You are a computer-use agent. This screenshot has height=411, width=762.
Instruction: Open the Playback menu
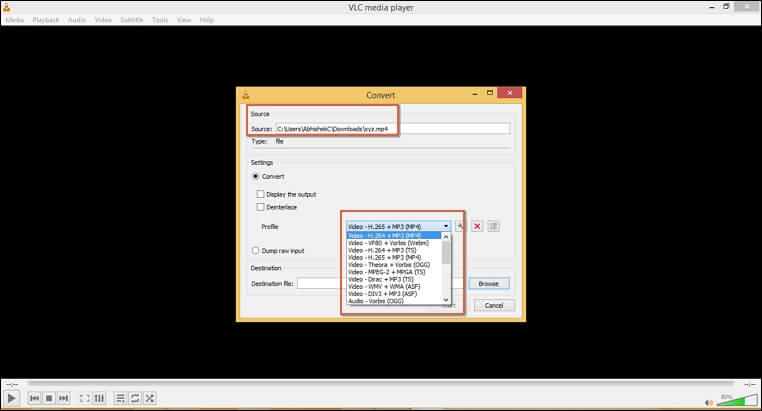coord(46,20)
